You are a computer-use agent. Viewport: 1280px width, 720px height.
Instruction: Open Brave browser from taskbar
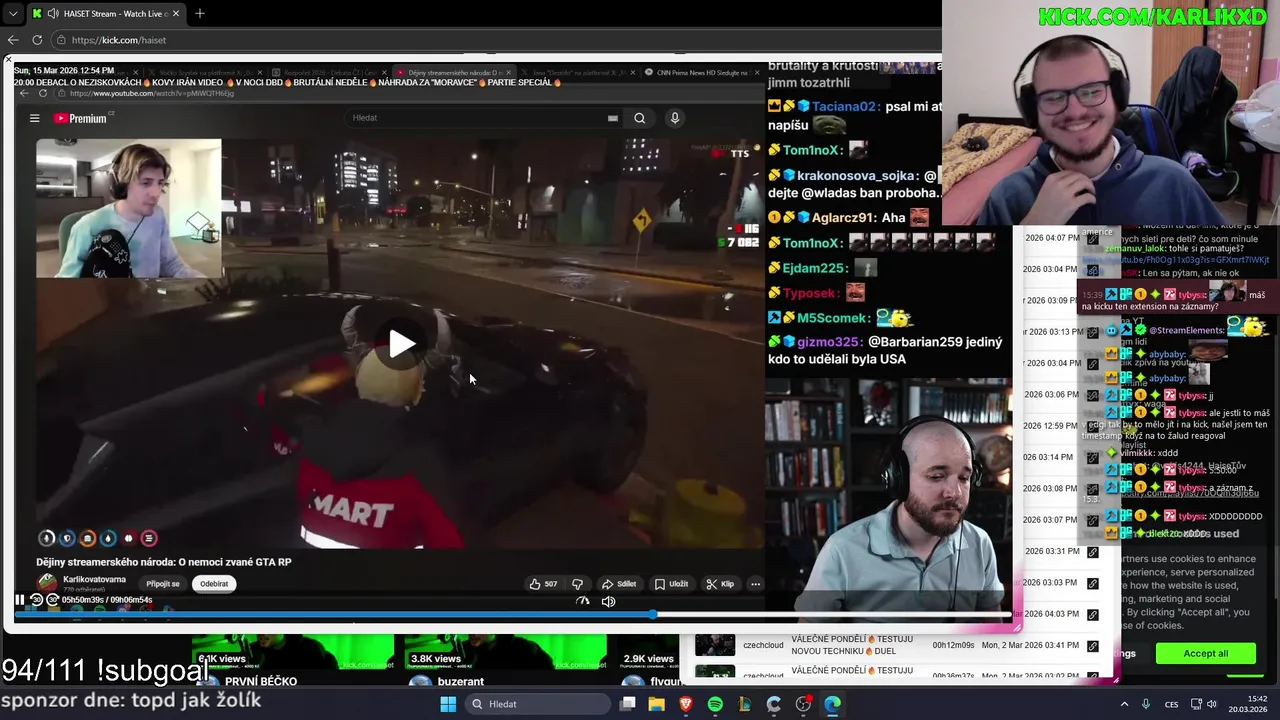point(686,704)
